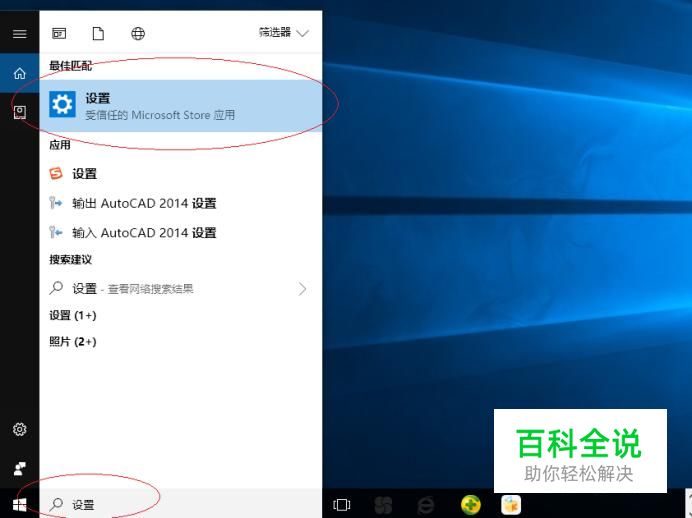Open 输出 AutoCAD 2014 设置 result
Screen dimensions: 692x518
pos(181,203)
